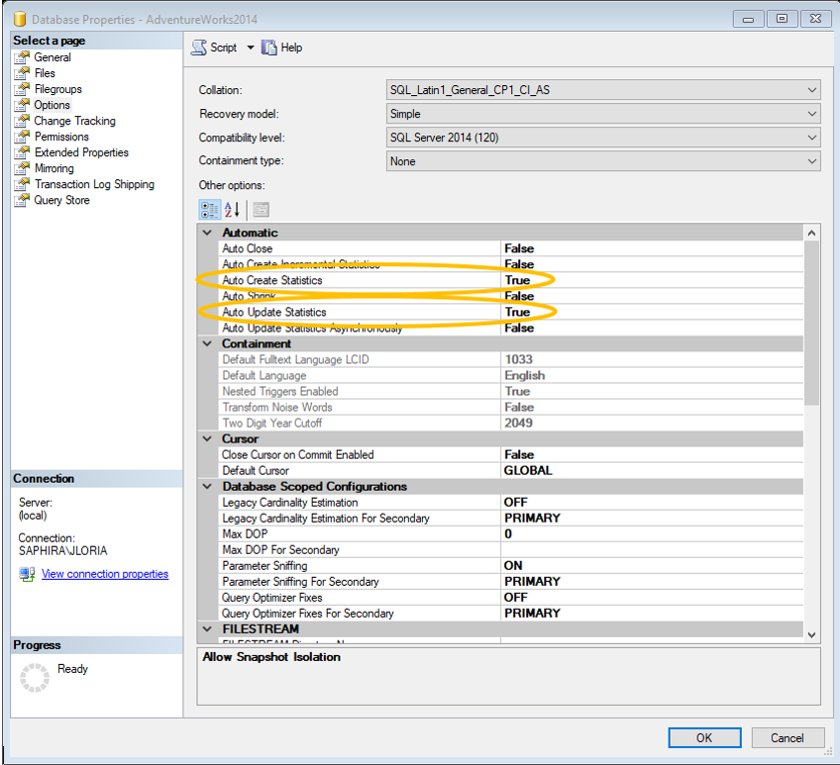840x765 pixels.
Task: Select the Max DOP row
Action: click(x=511, y=534)
